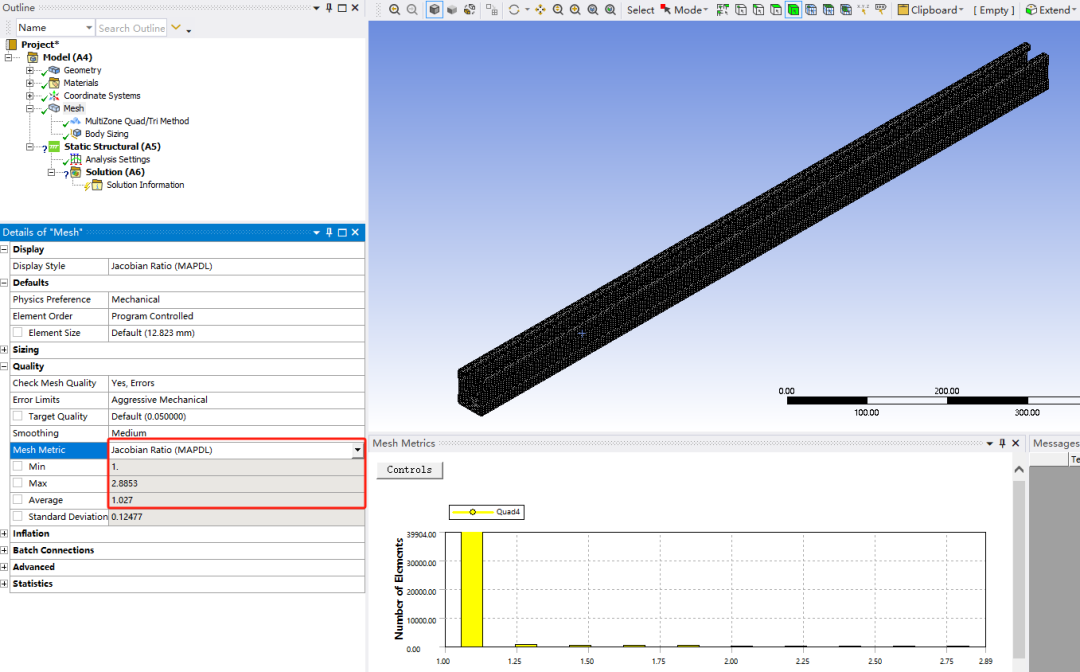Screen dimensions: 1080x672
Task: Expand the Batch Connections section
Action: pos(4,550)
